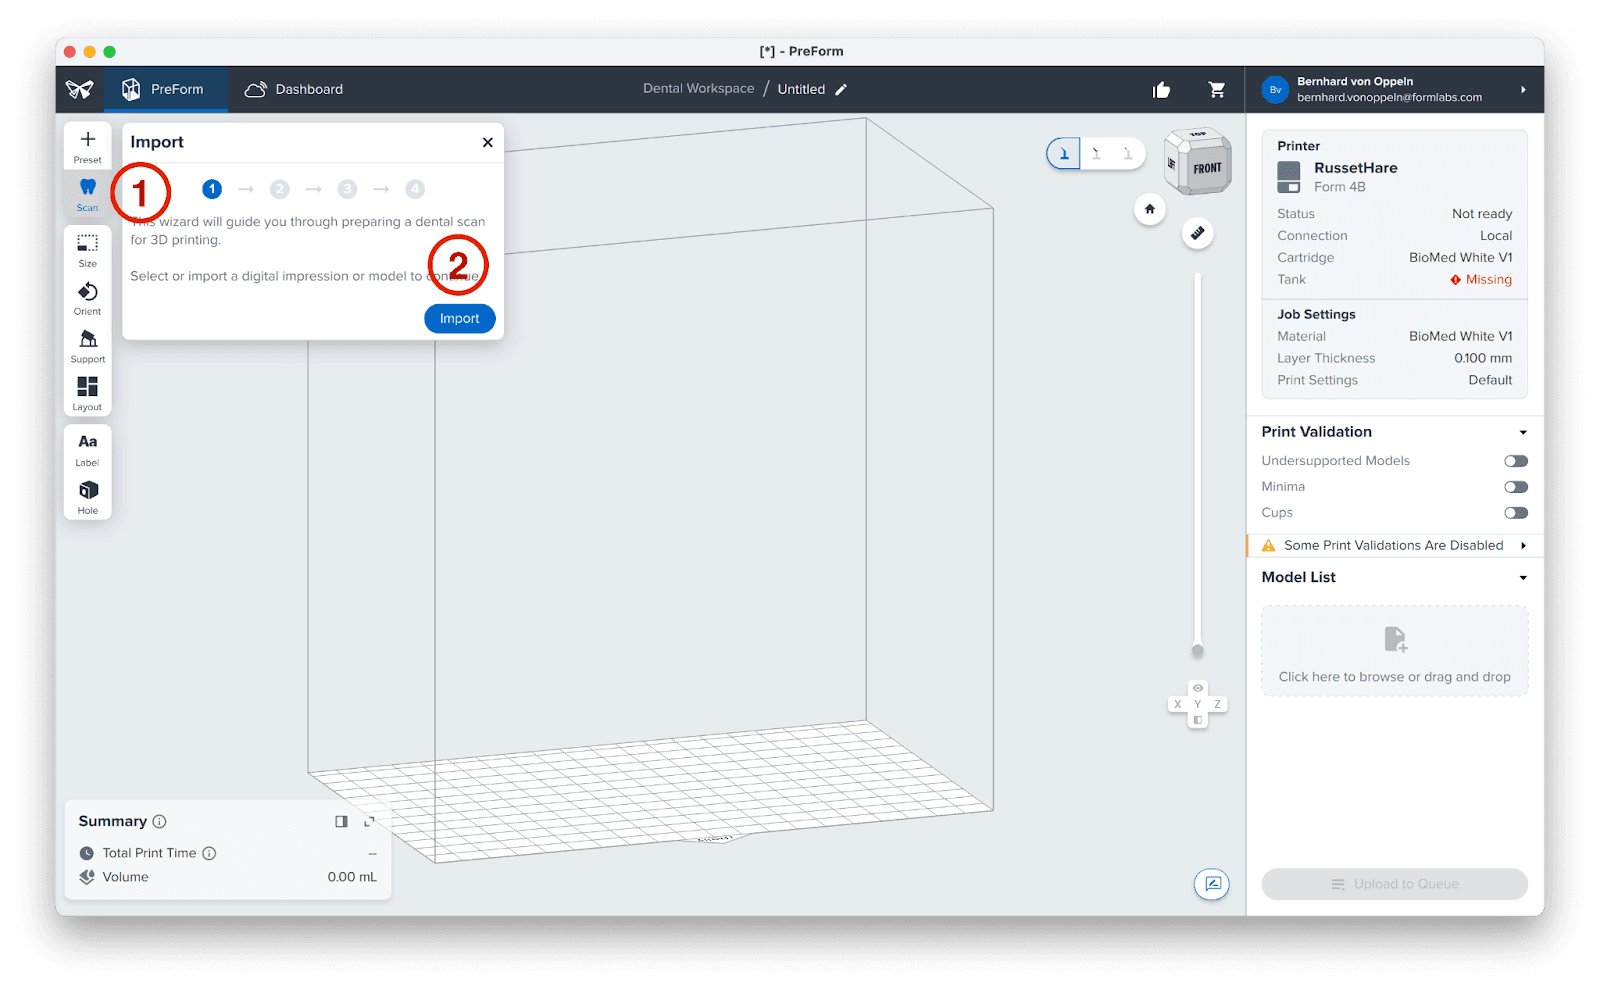Click the browse or drag and drop area

click(1394, 651)
